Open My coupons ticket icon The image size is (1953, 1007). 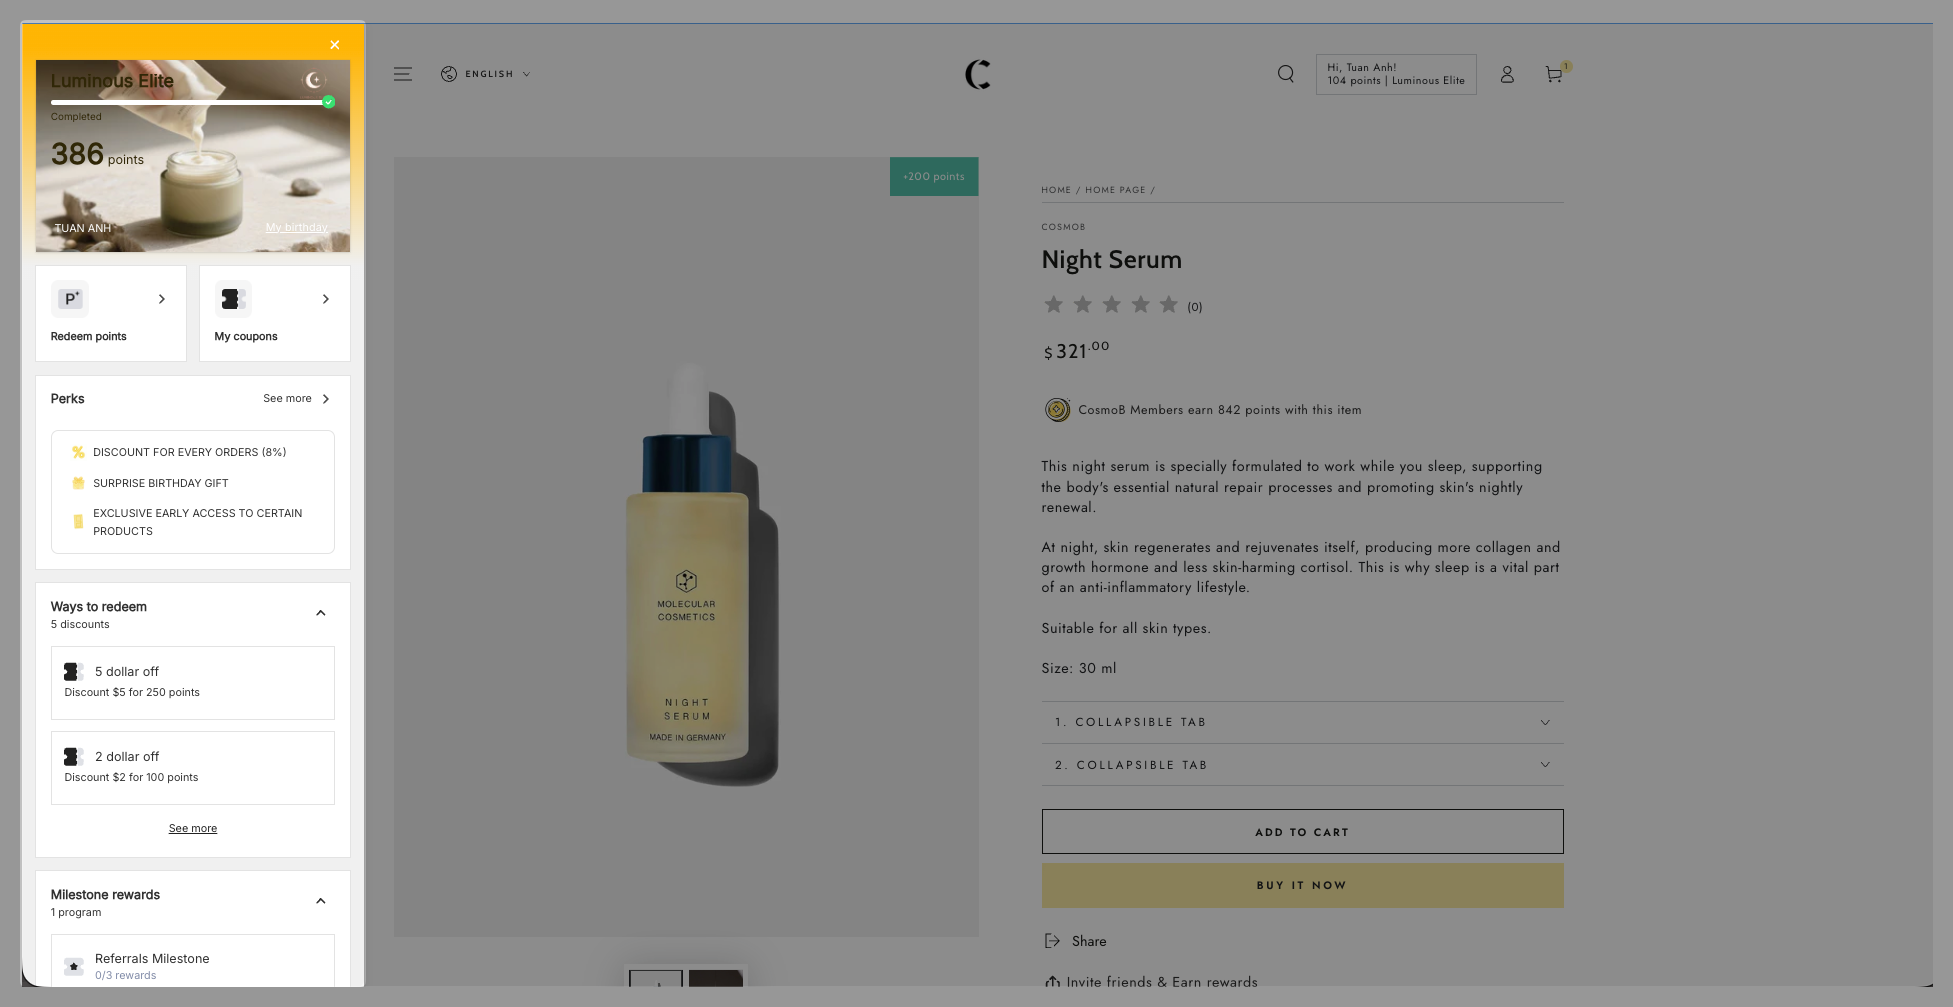(x=233, y=299)
